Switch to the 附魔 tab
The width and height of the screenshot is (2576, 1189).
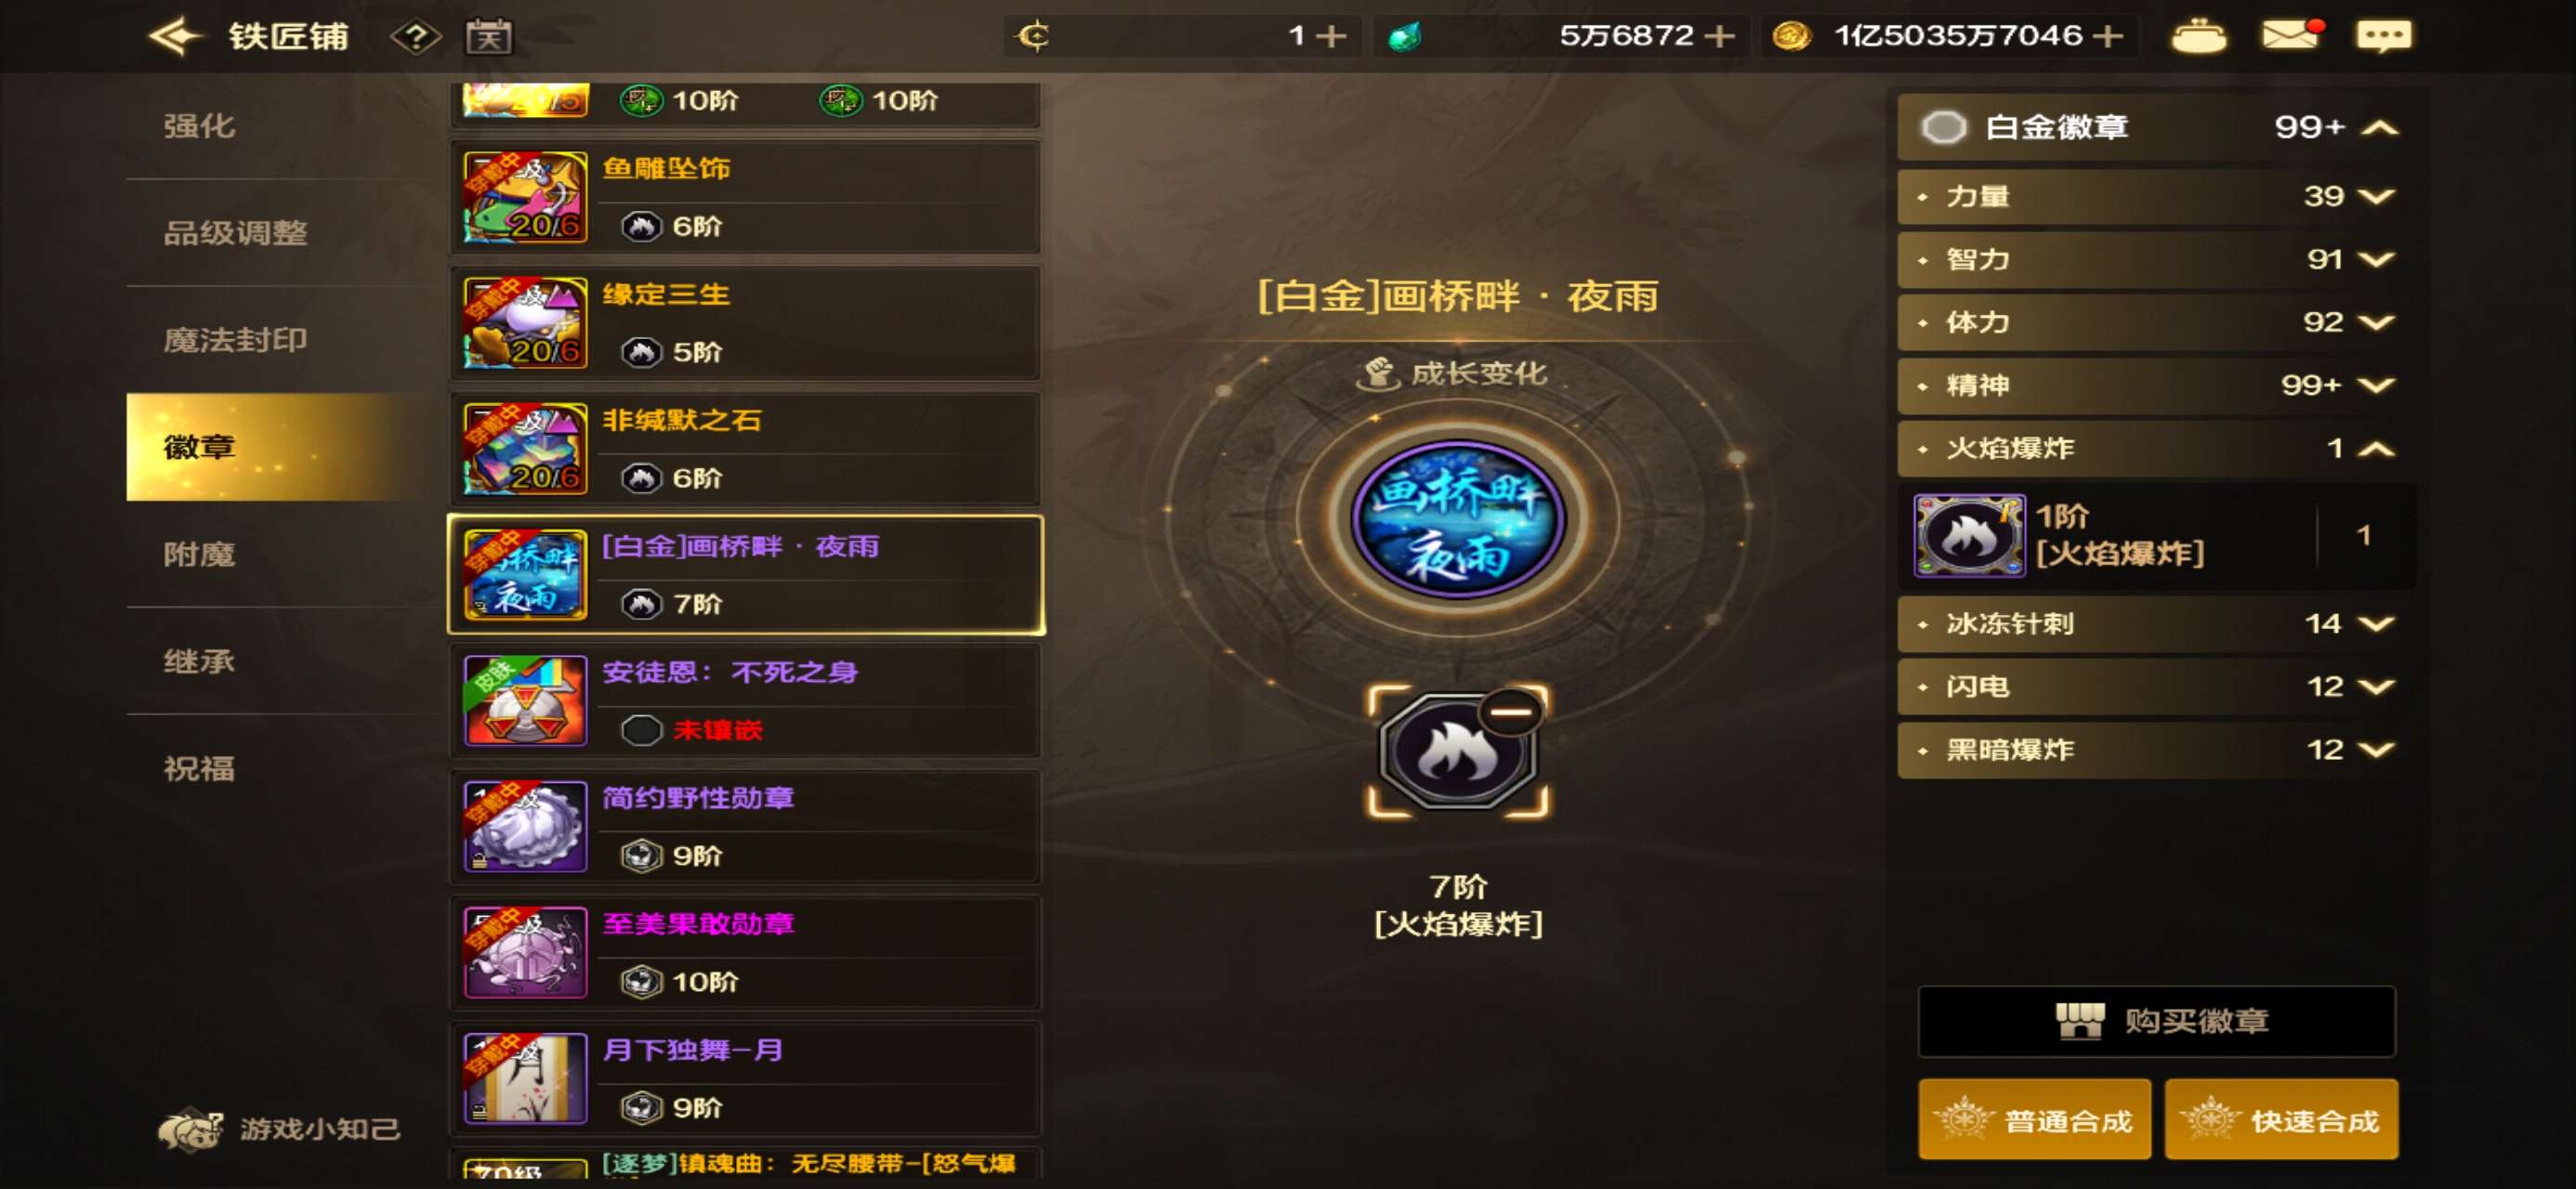pos(199,554)
